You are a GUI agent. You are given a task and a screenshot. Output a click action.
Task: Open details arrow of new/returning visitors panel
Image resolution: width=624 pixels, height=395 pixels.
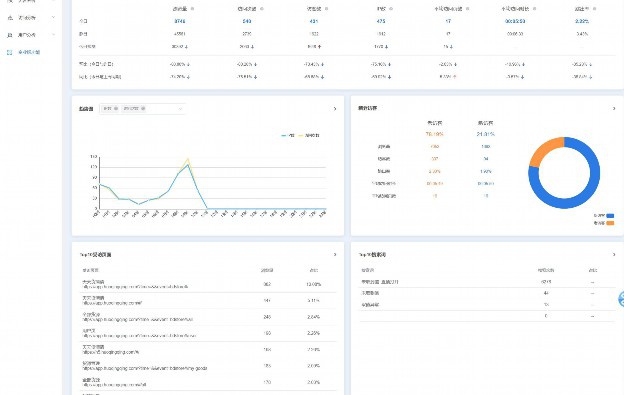614,108
